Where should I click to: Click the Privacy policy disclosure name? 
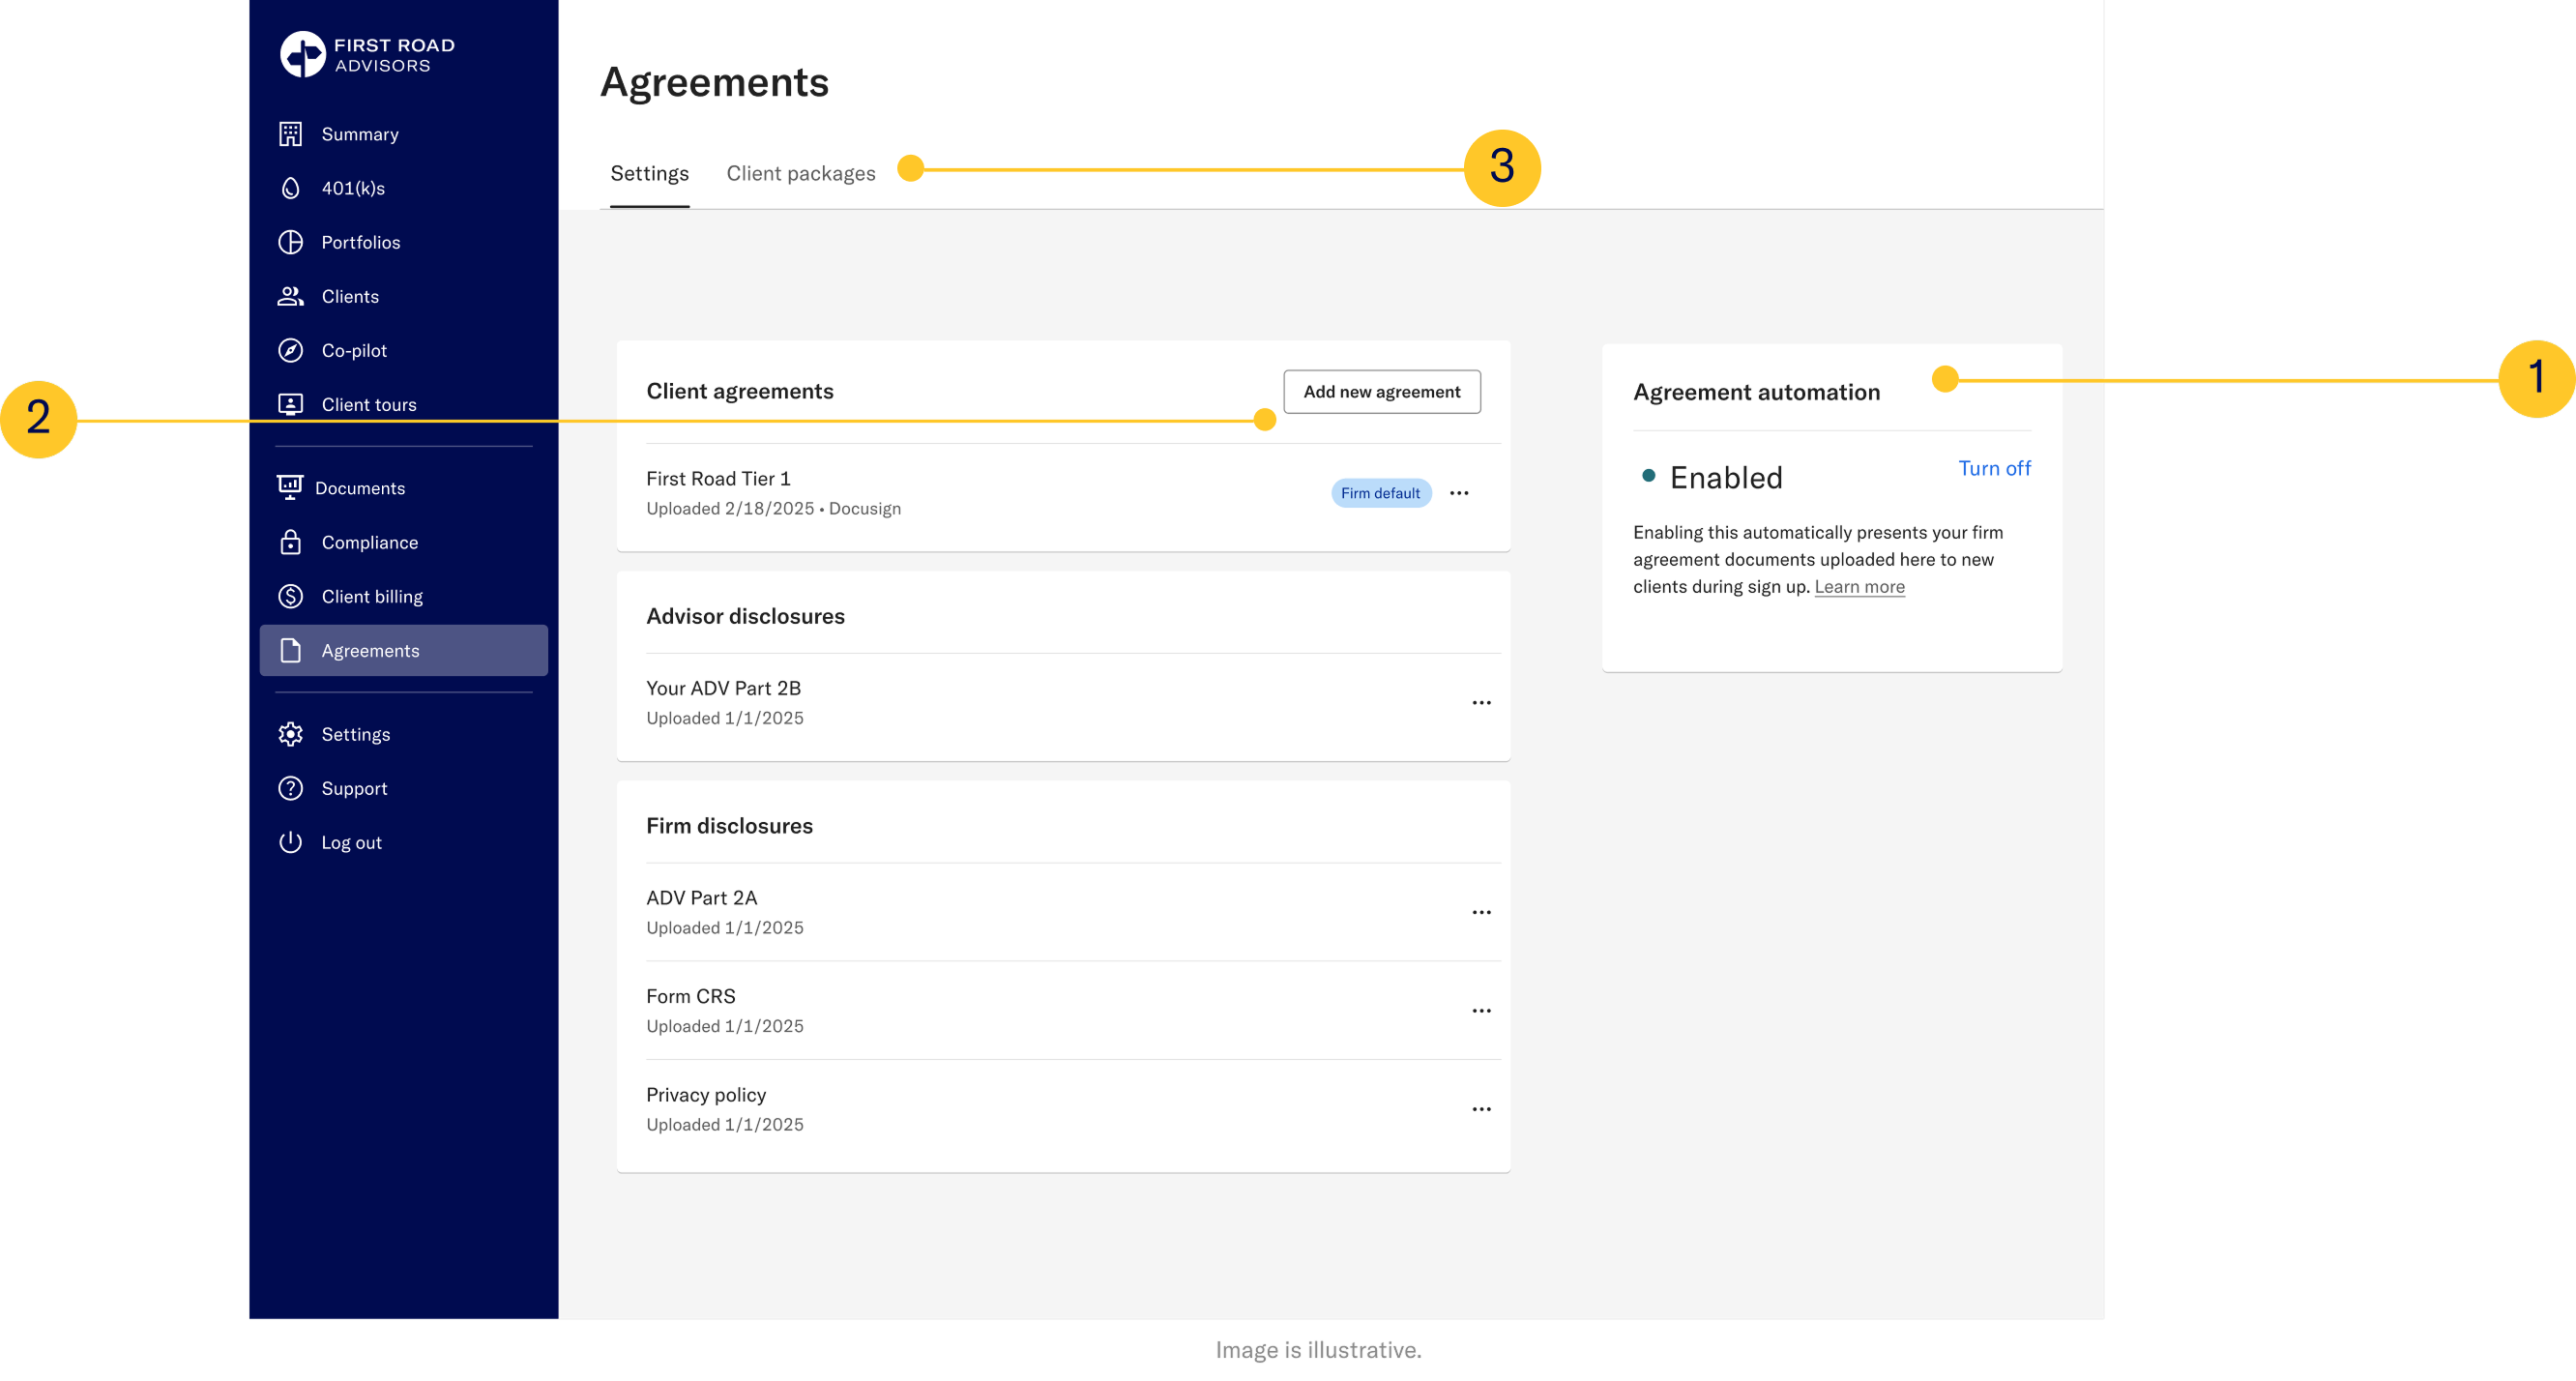point(705,1095)
